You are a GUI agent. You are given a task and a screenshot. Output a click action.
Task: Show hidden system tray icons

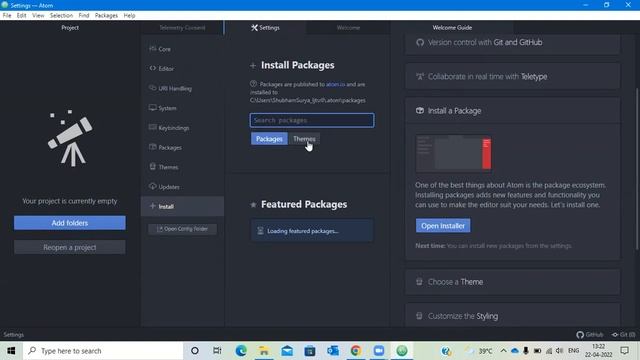point(503,351)
